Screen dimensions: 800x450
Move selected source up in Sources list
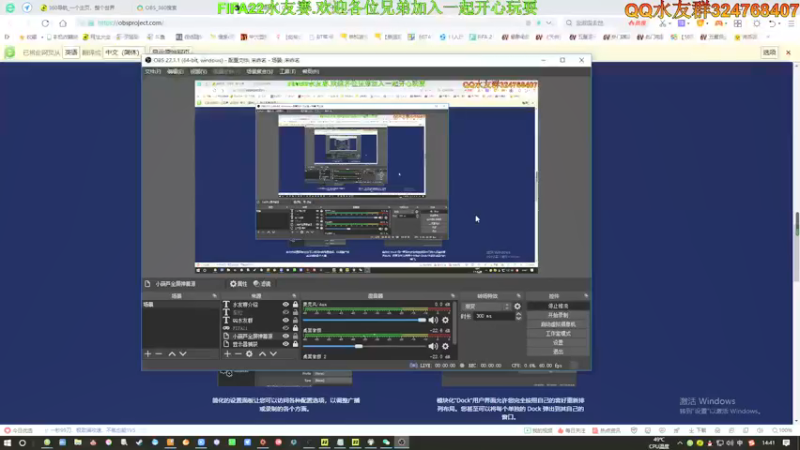[262, 354]
